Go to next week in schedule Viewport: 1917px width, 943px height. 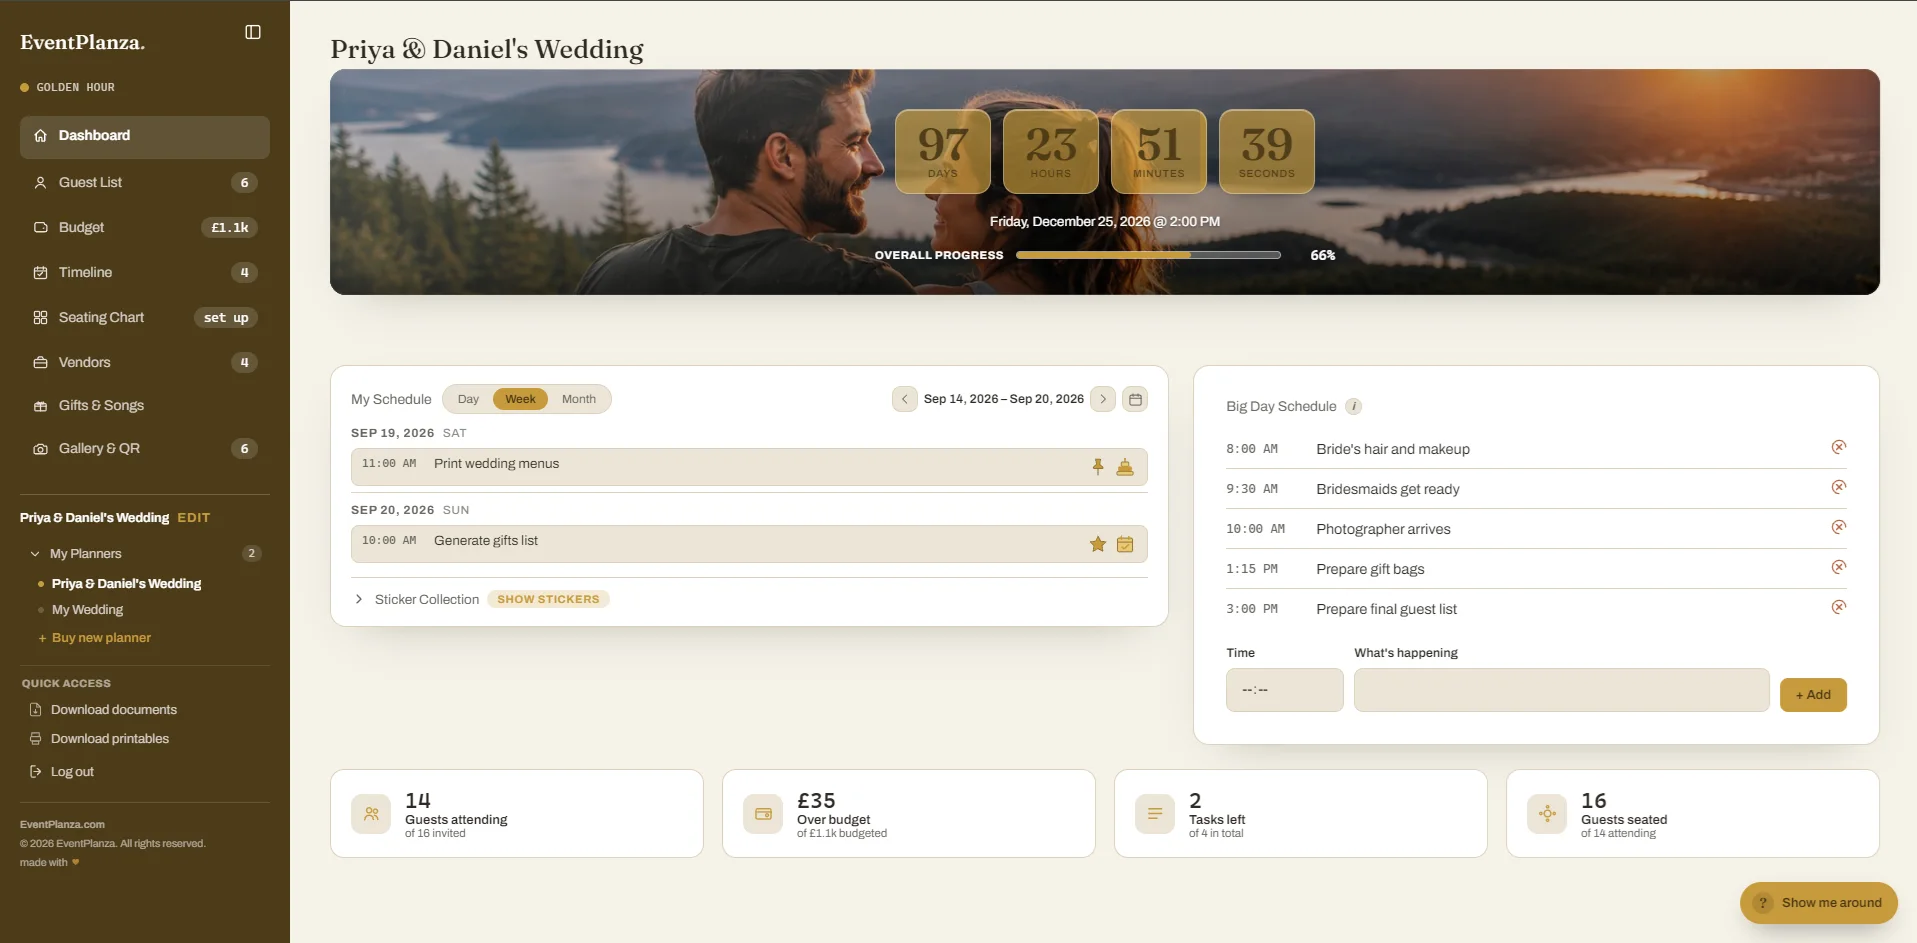(x=1103, y=399)
